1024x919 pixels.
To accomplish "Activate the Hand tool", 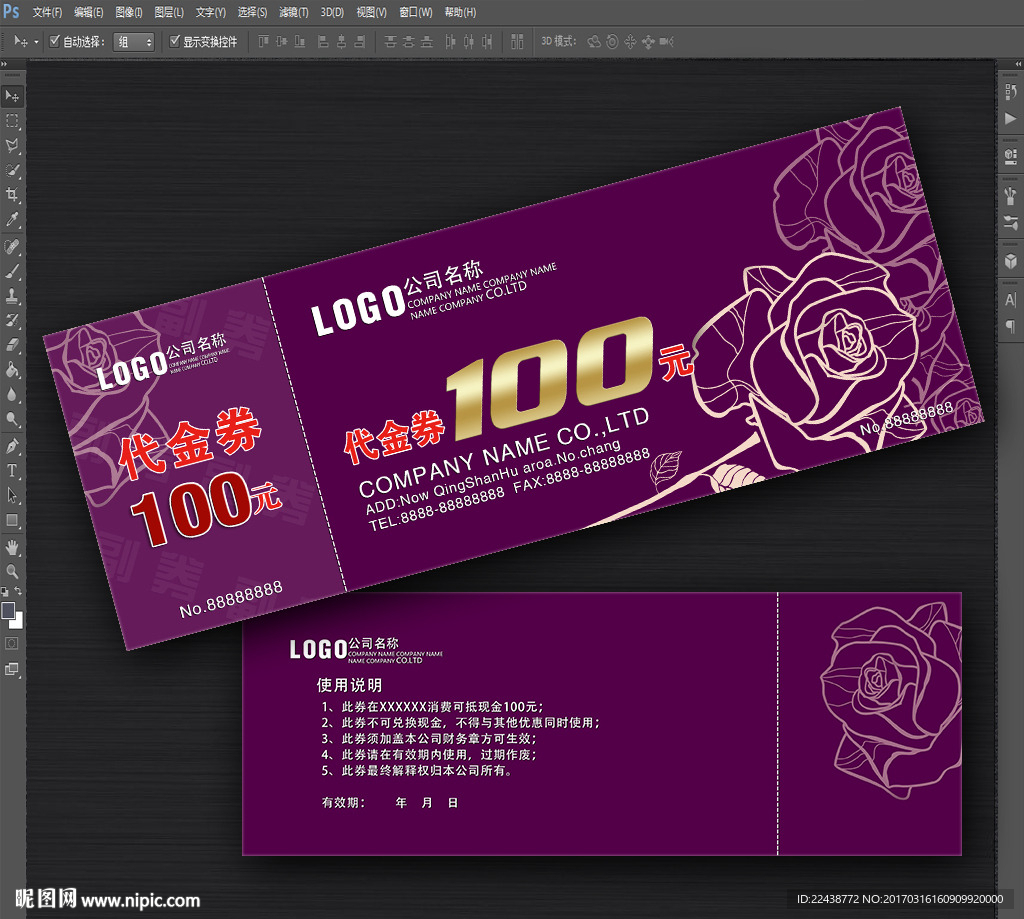I will (x=12, y=547).
